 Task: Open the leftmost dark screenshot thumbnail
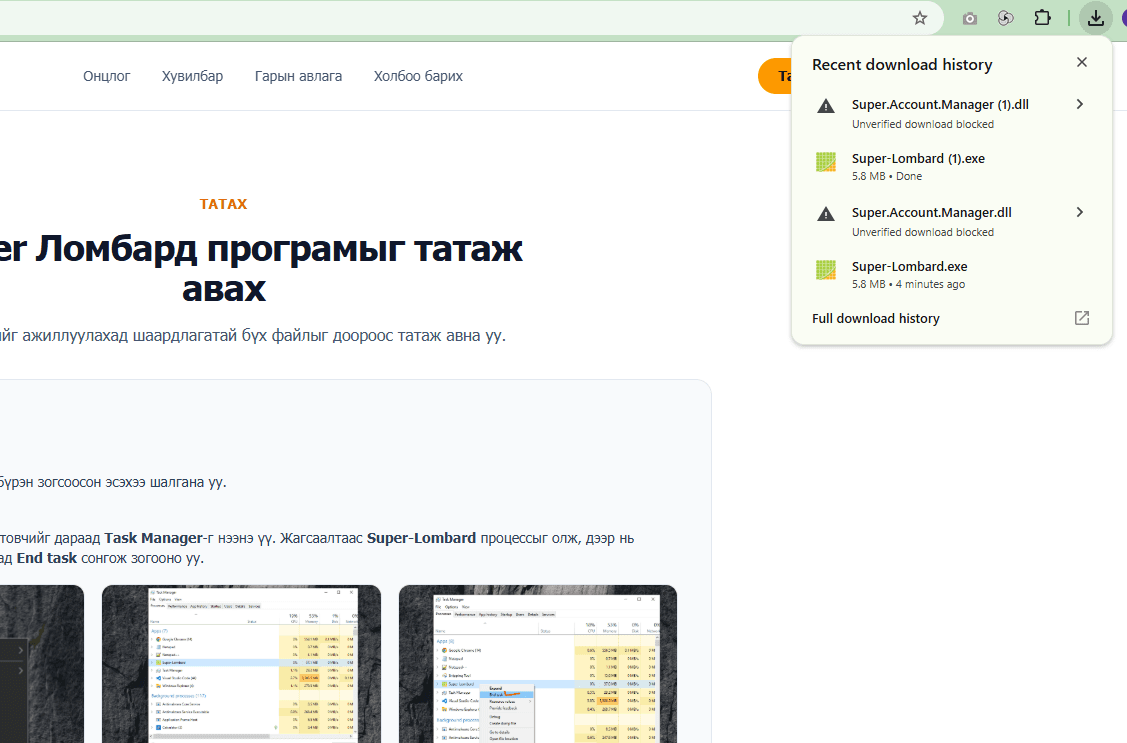pos(42,664)
